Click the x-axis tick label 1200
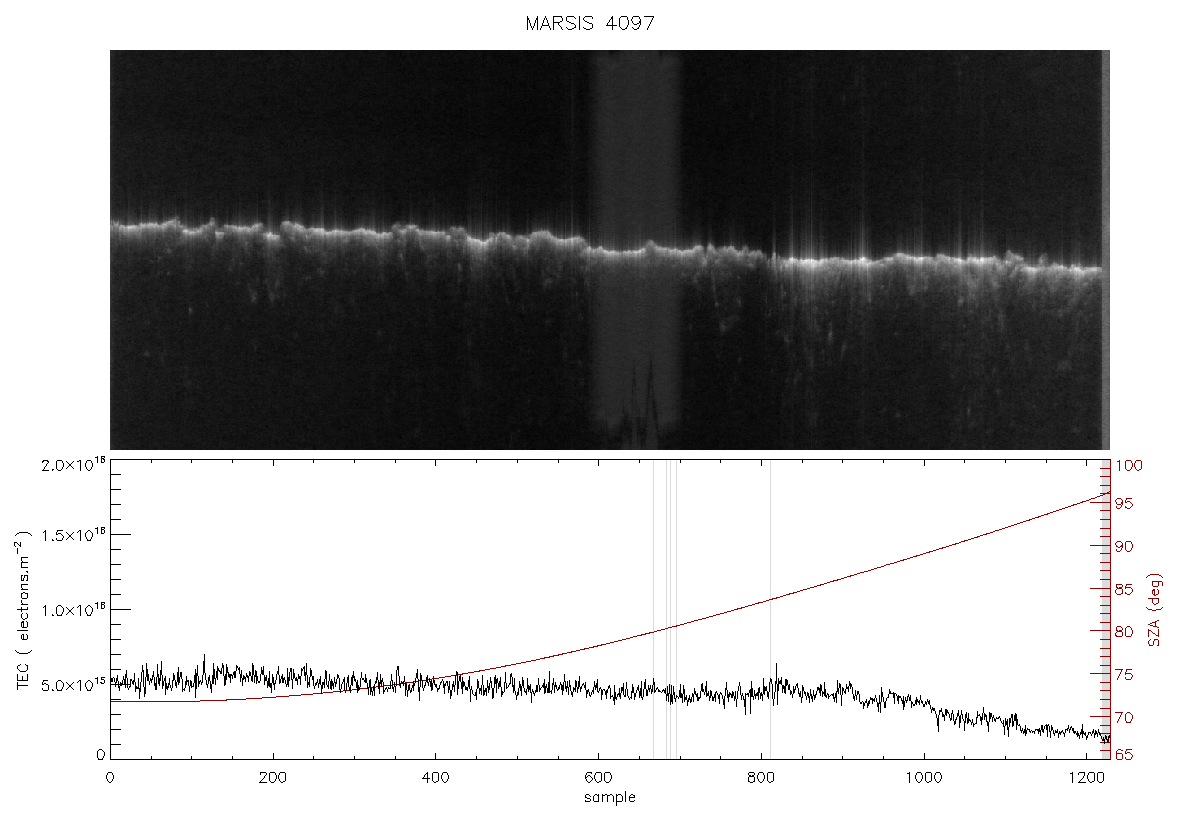1180x830 pixels. [1086, 777]
